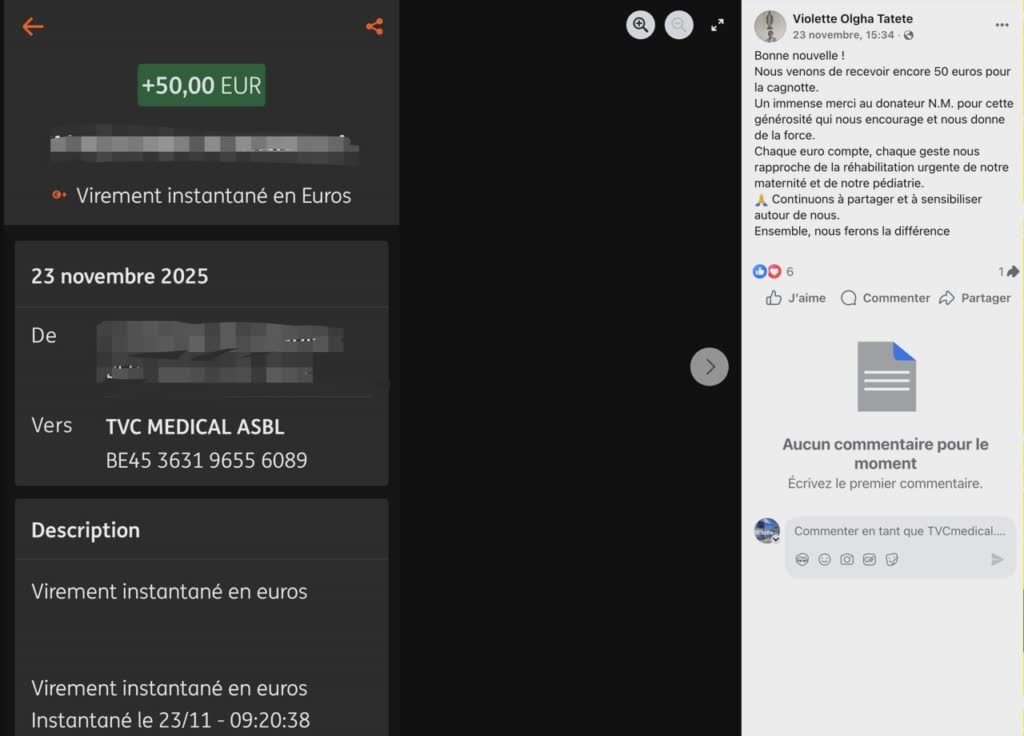Insert an emoji in comment
1024x736 pixels.
coord(824,560)
